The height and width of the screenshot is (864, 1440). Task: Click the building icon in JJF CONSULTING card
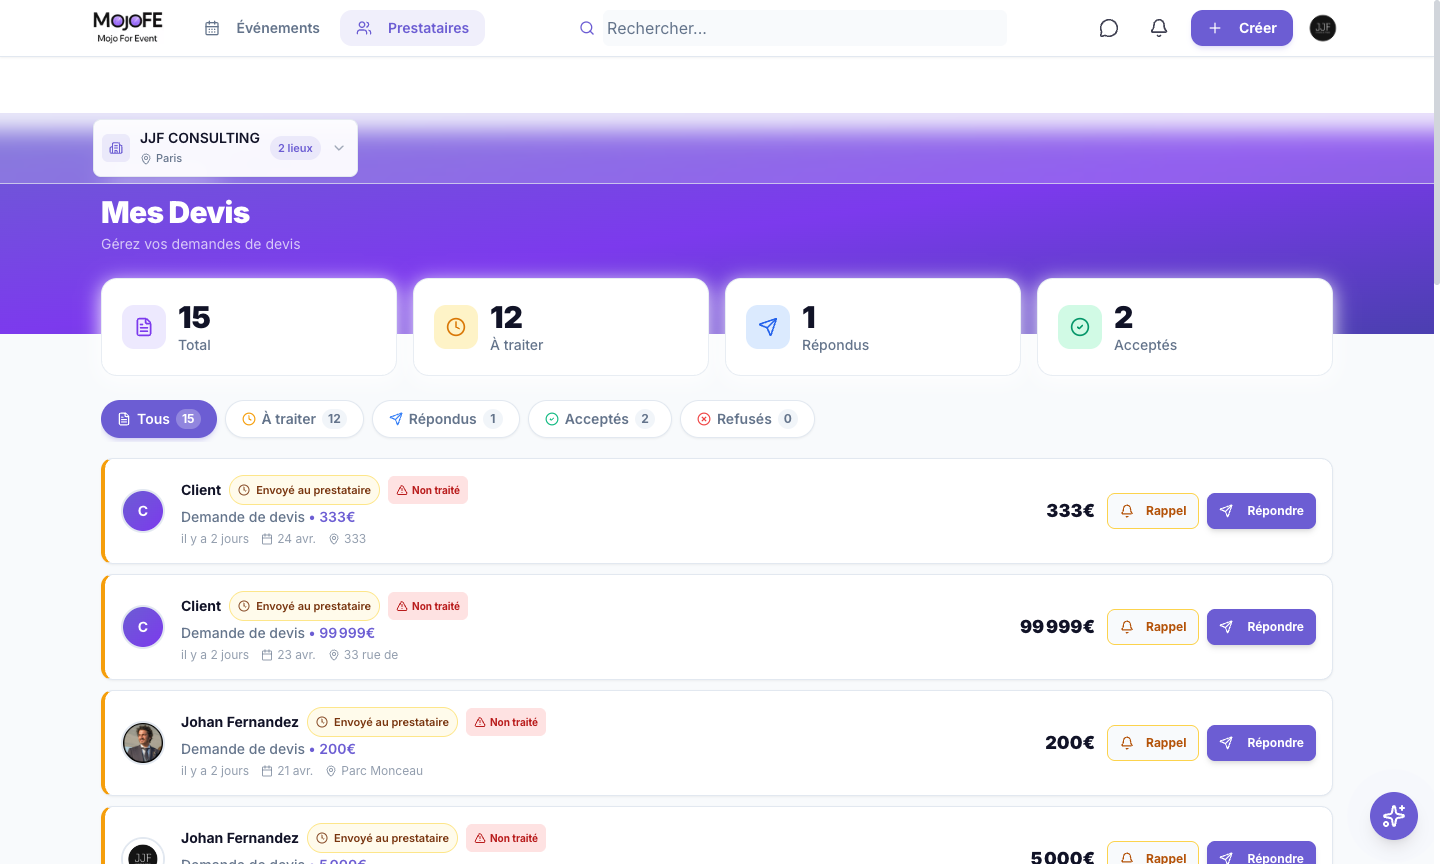coord(116,148)
